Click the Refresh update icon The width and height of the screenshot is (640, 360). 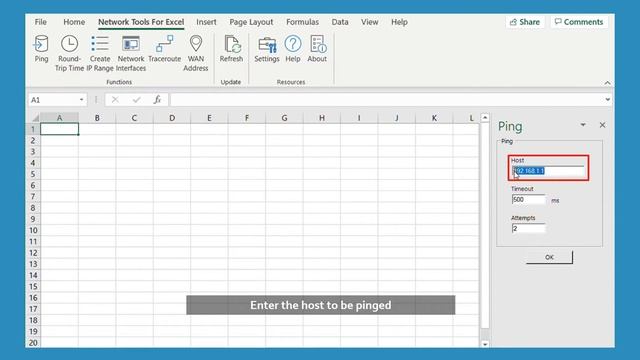click(x=231, y=49)
